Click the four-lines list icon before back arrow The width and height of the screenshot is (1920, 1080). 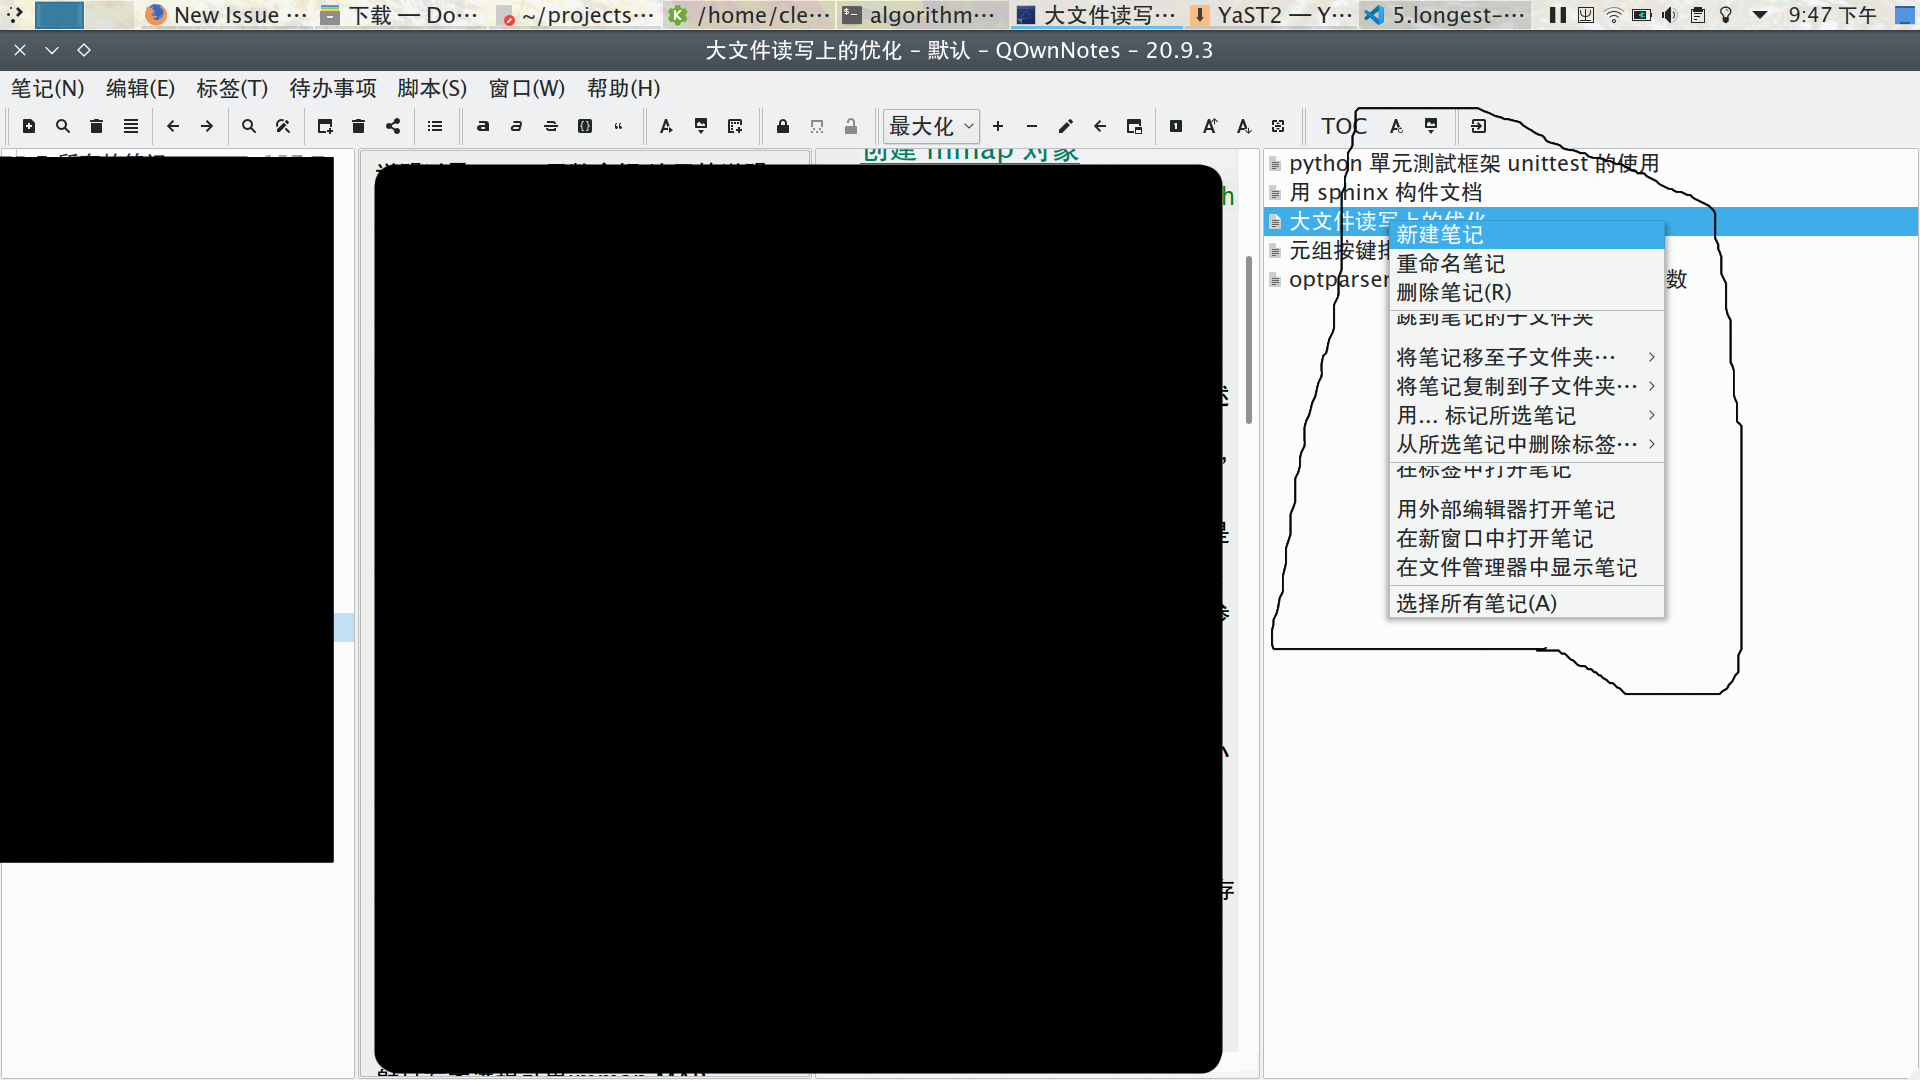coord(131,126)
